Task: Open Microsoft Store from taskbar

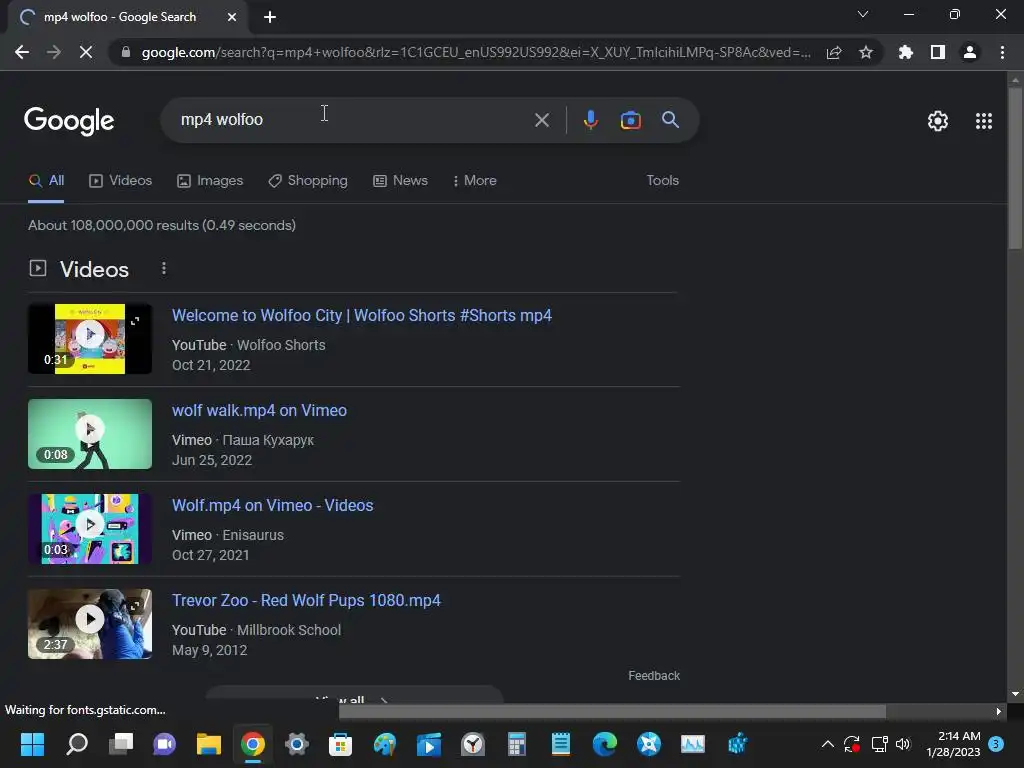Action: 340,744
